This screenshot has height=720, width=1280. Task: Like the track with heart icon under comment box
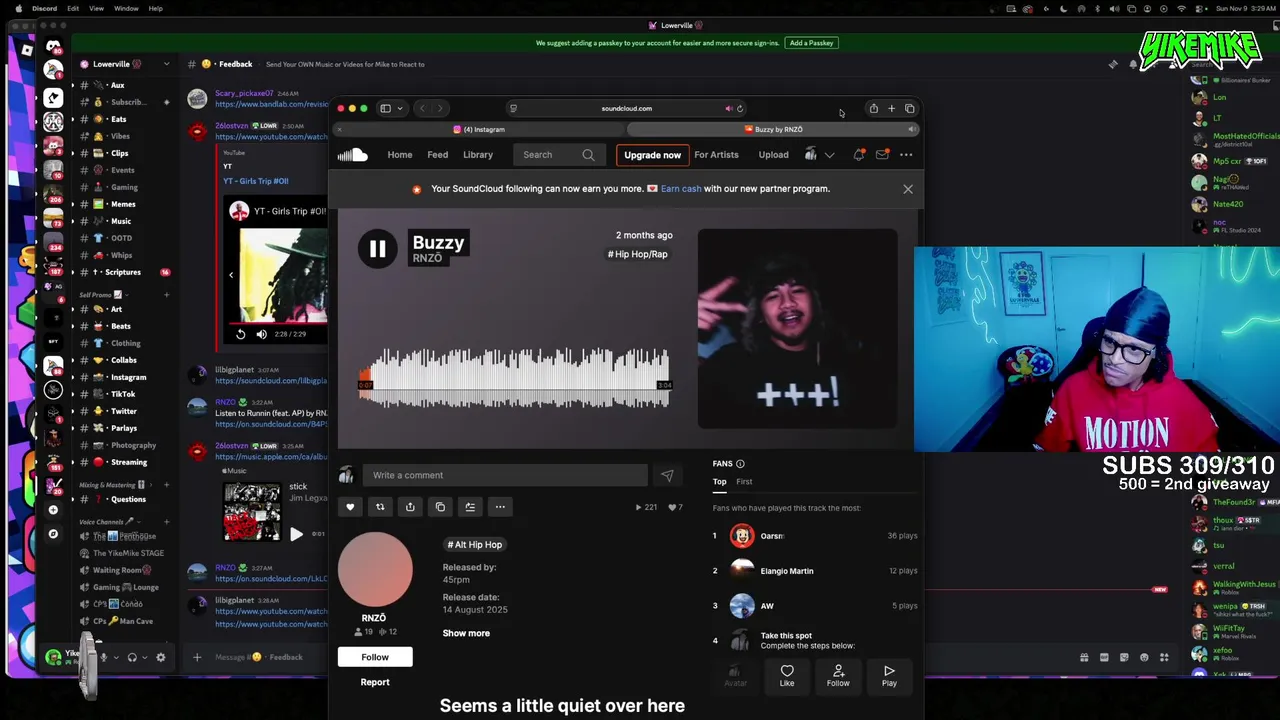pyautogui.click(x=350, y=507)
